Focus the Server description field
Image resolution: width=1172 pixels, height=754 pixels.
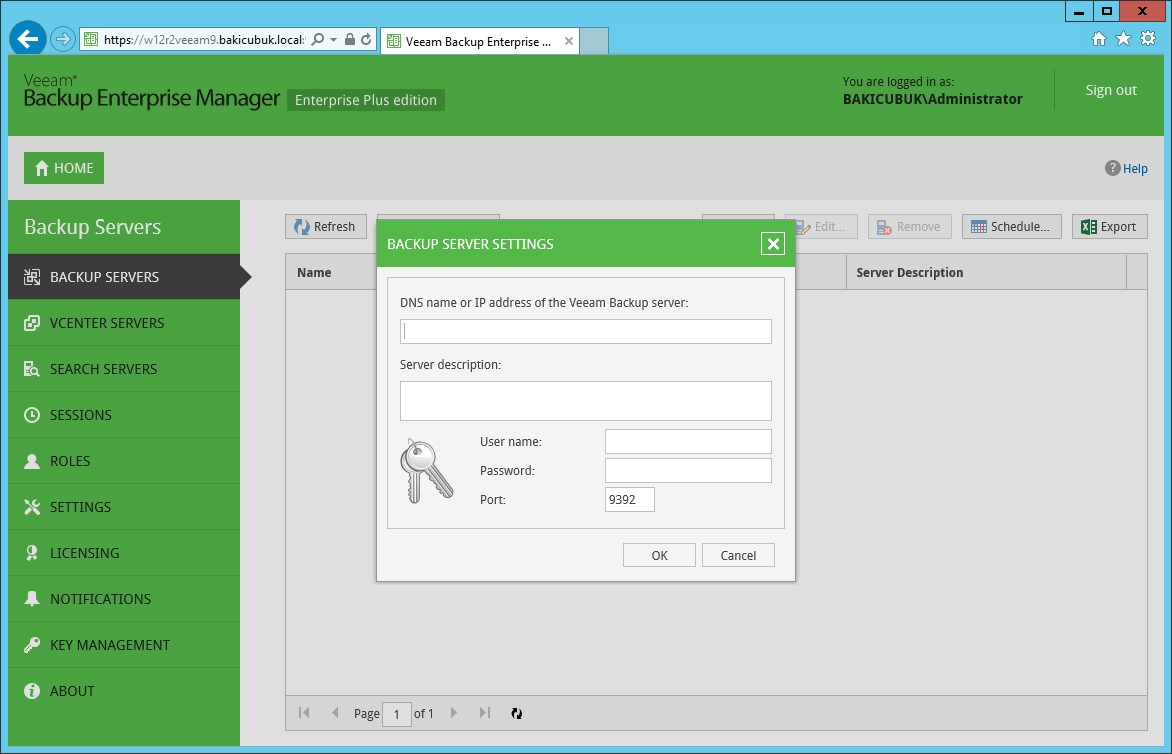click(585, 401)
